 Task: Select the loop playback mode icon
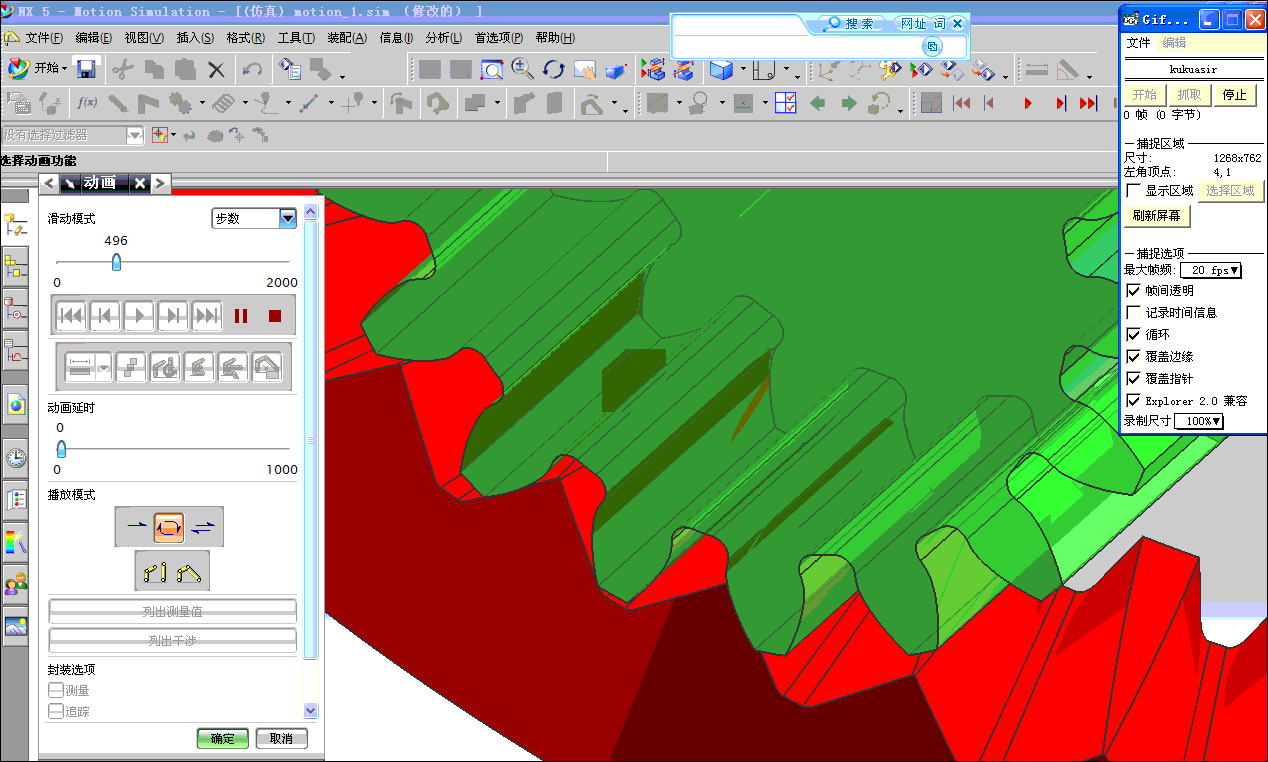[x=169, y=526]
